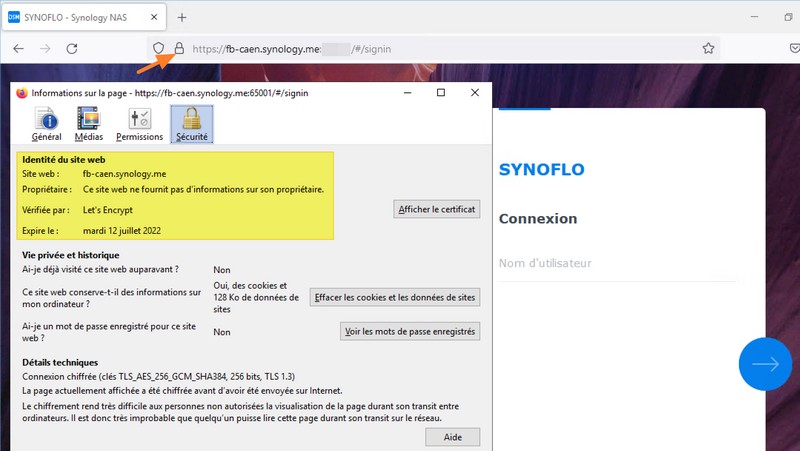Click the blue arrow sign-in button

click(765, 364)
